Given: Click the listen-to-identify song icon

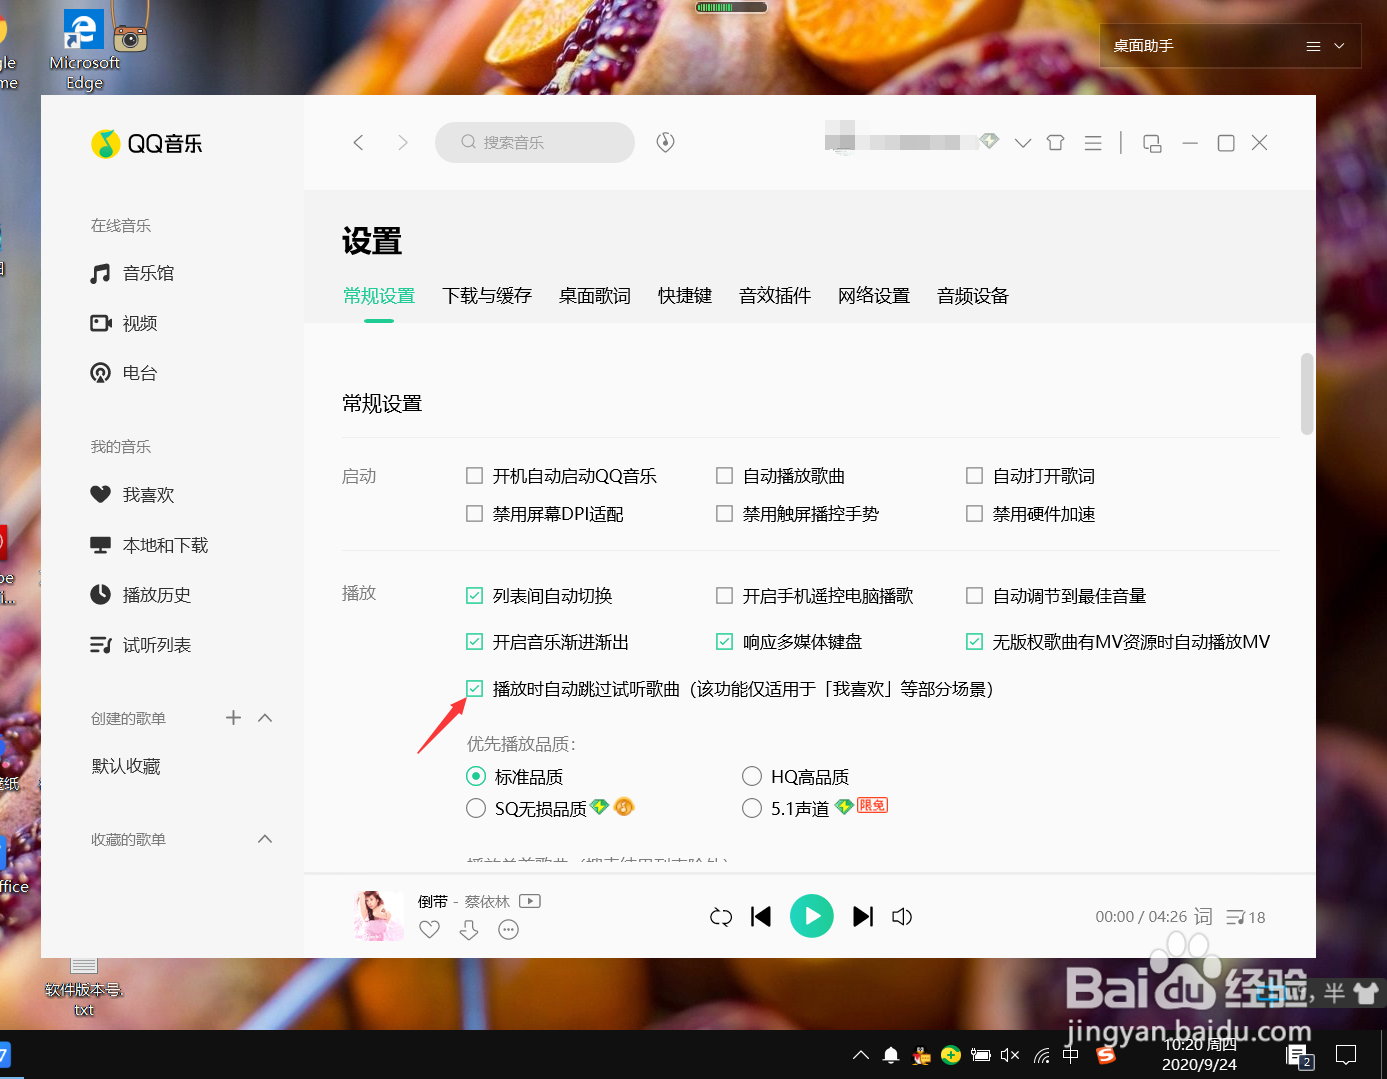Looking at the screenshot, I should (665, 142).
